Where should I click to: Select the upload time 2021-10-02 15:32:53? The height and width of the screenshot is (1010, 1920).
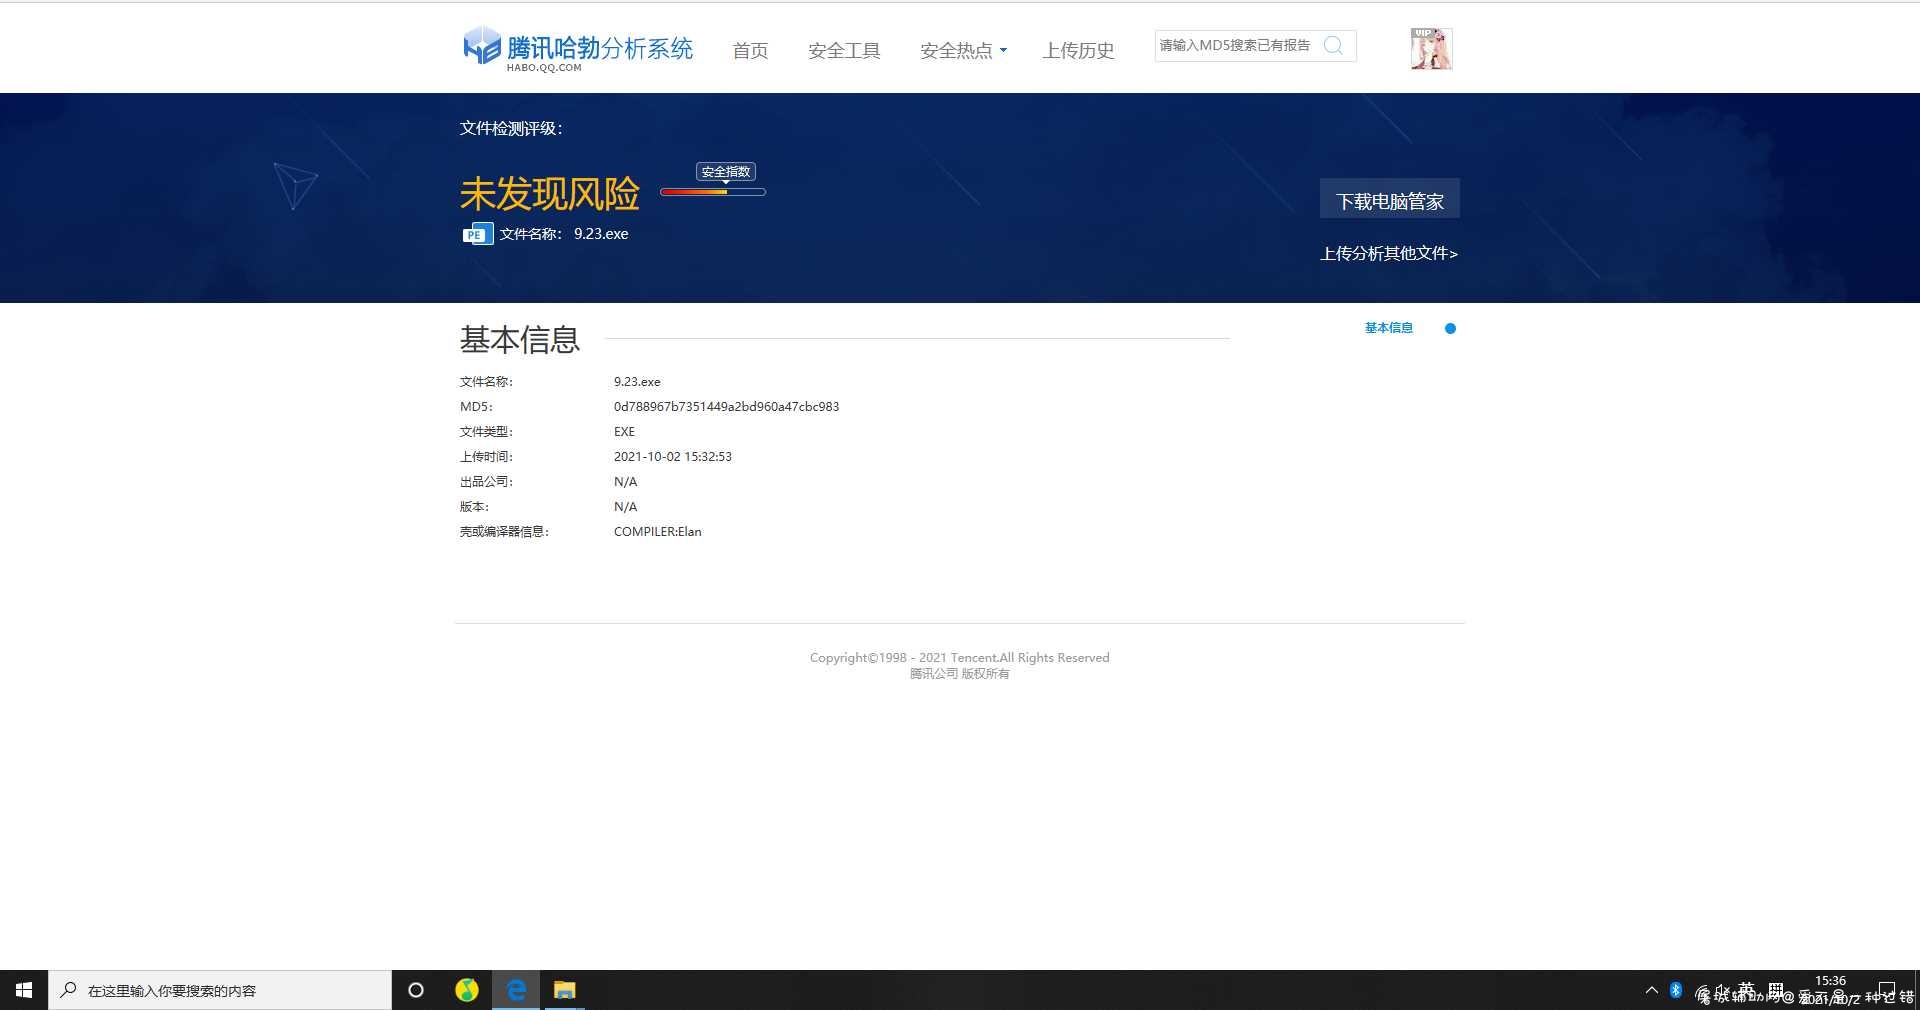pyautogui.click(x=673, y=457)
